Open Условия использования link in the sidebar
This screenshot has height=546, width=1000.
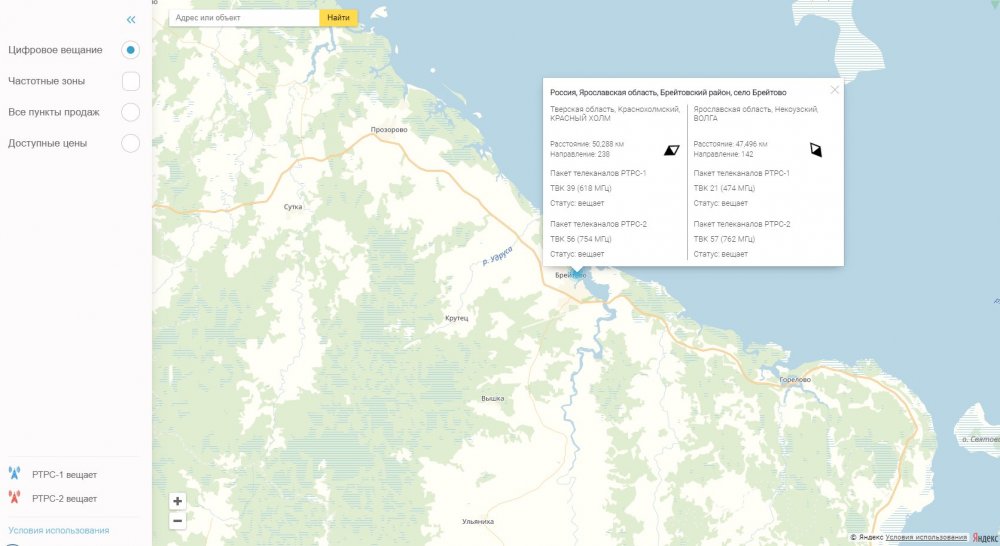[58, 530]
